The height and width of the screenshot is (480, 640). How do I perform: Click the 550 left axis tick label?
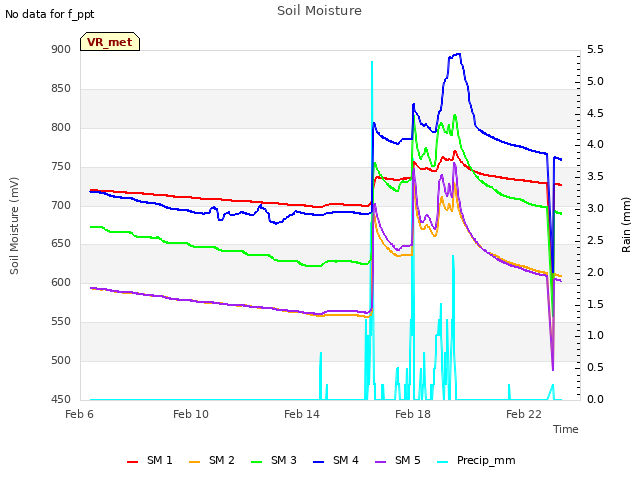pos(61,322)
